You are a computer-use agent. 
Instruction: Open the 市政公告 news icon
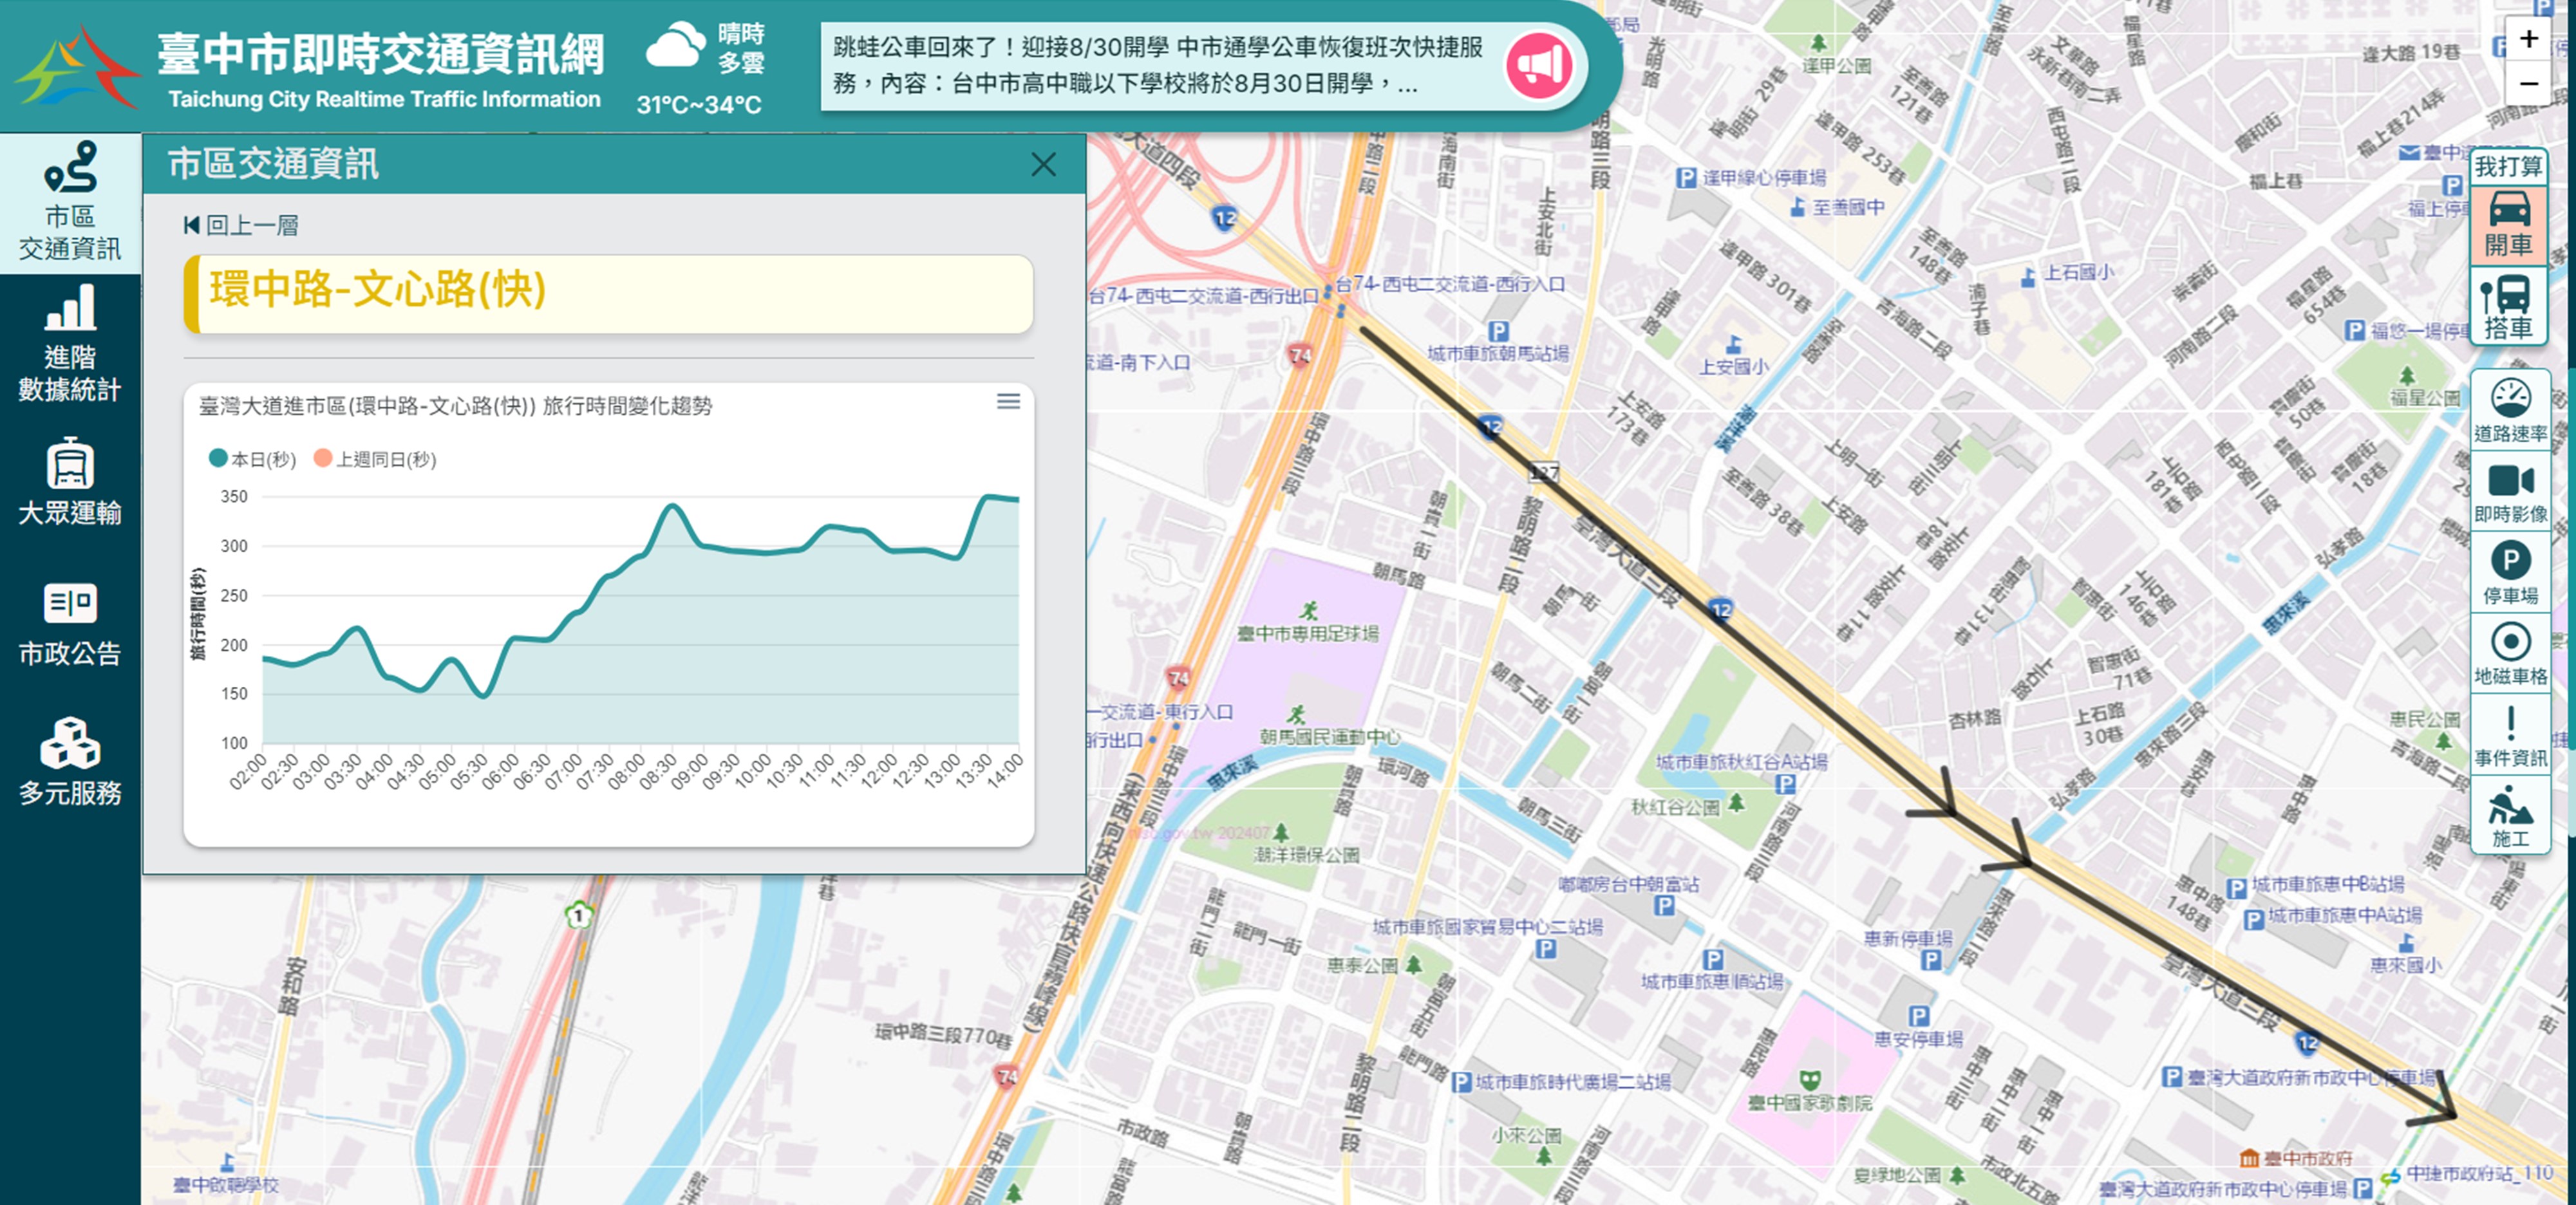click(x=70, y=603)
